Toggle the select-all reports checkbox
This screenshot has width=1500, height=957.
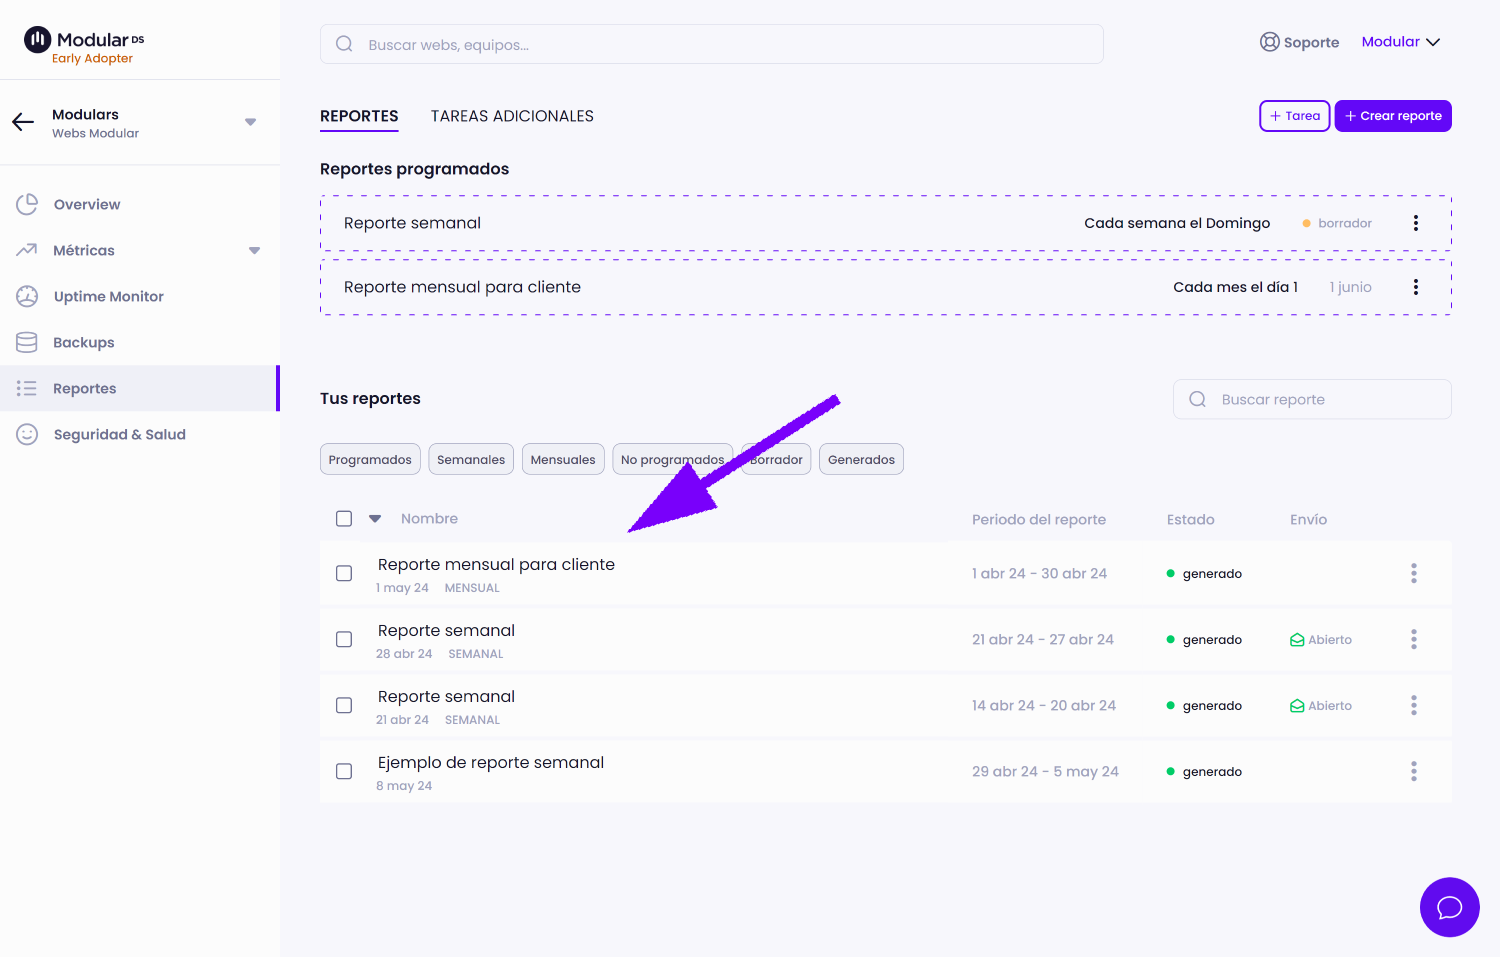344,518
